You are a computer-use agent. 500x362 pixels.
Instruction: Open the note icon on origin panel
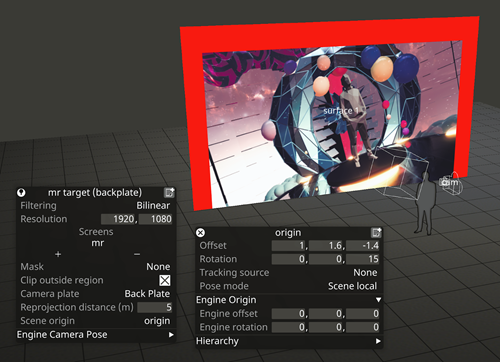[x=376, y=232]
